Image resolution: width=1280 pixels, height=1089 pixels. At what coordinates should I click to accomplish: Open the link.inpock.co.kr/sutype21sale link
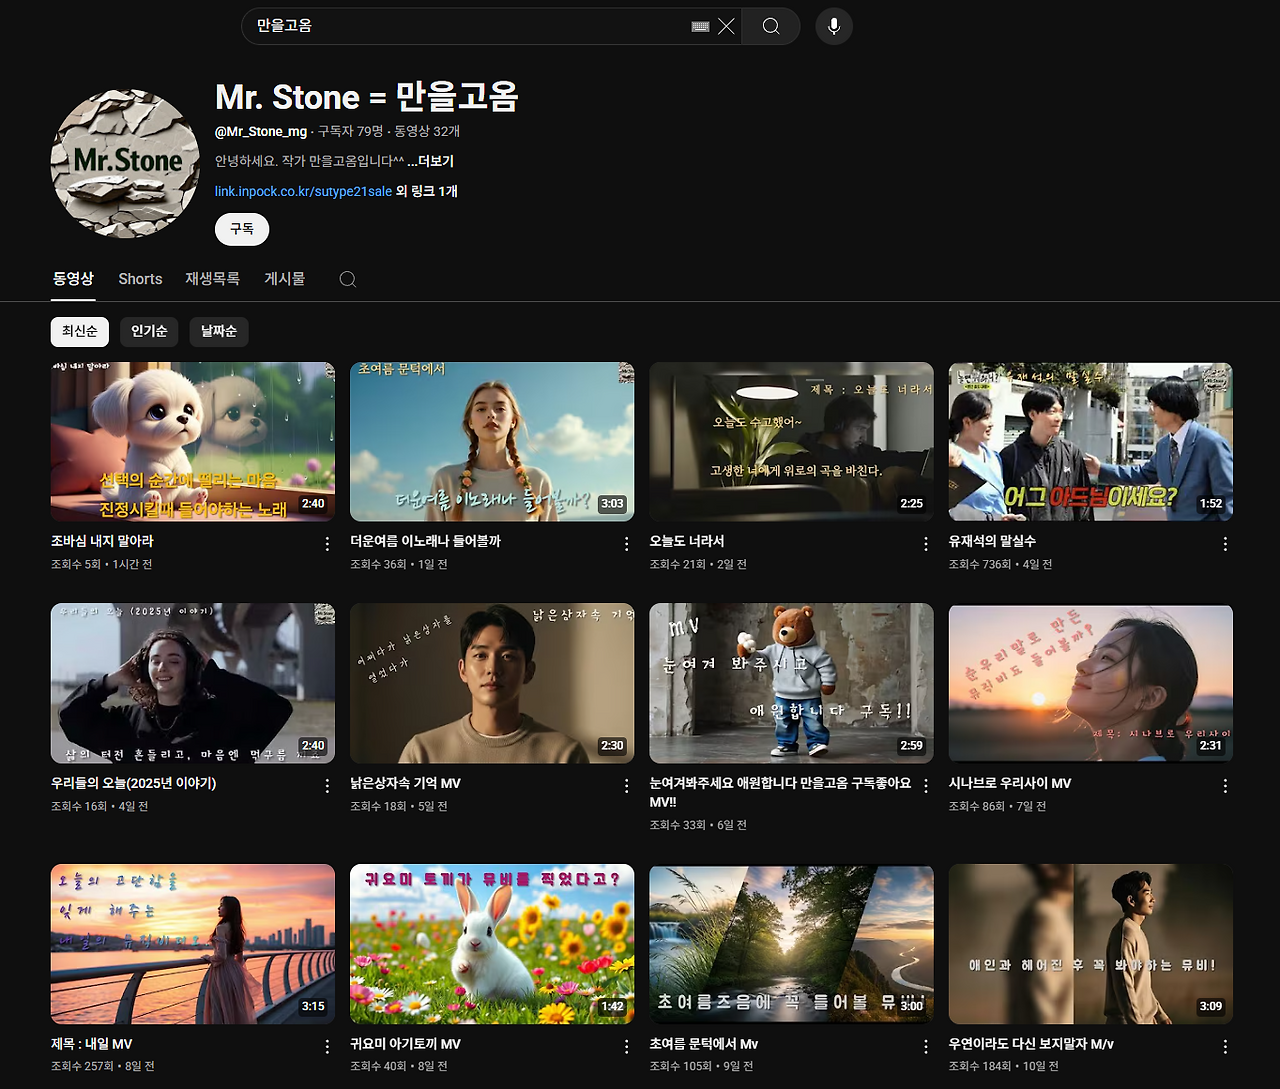(x=303, y=191)
